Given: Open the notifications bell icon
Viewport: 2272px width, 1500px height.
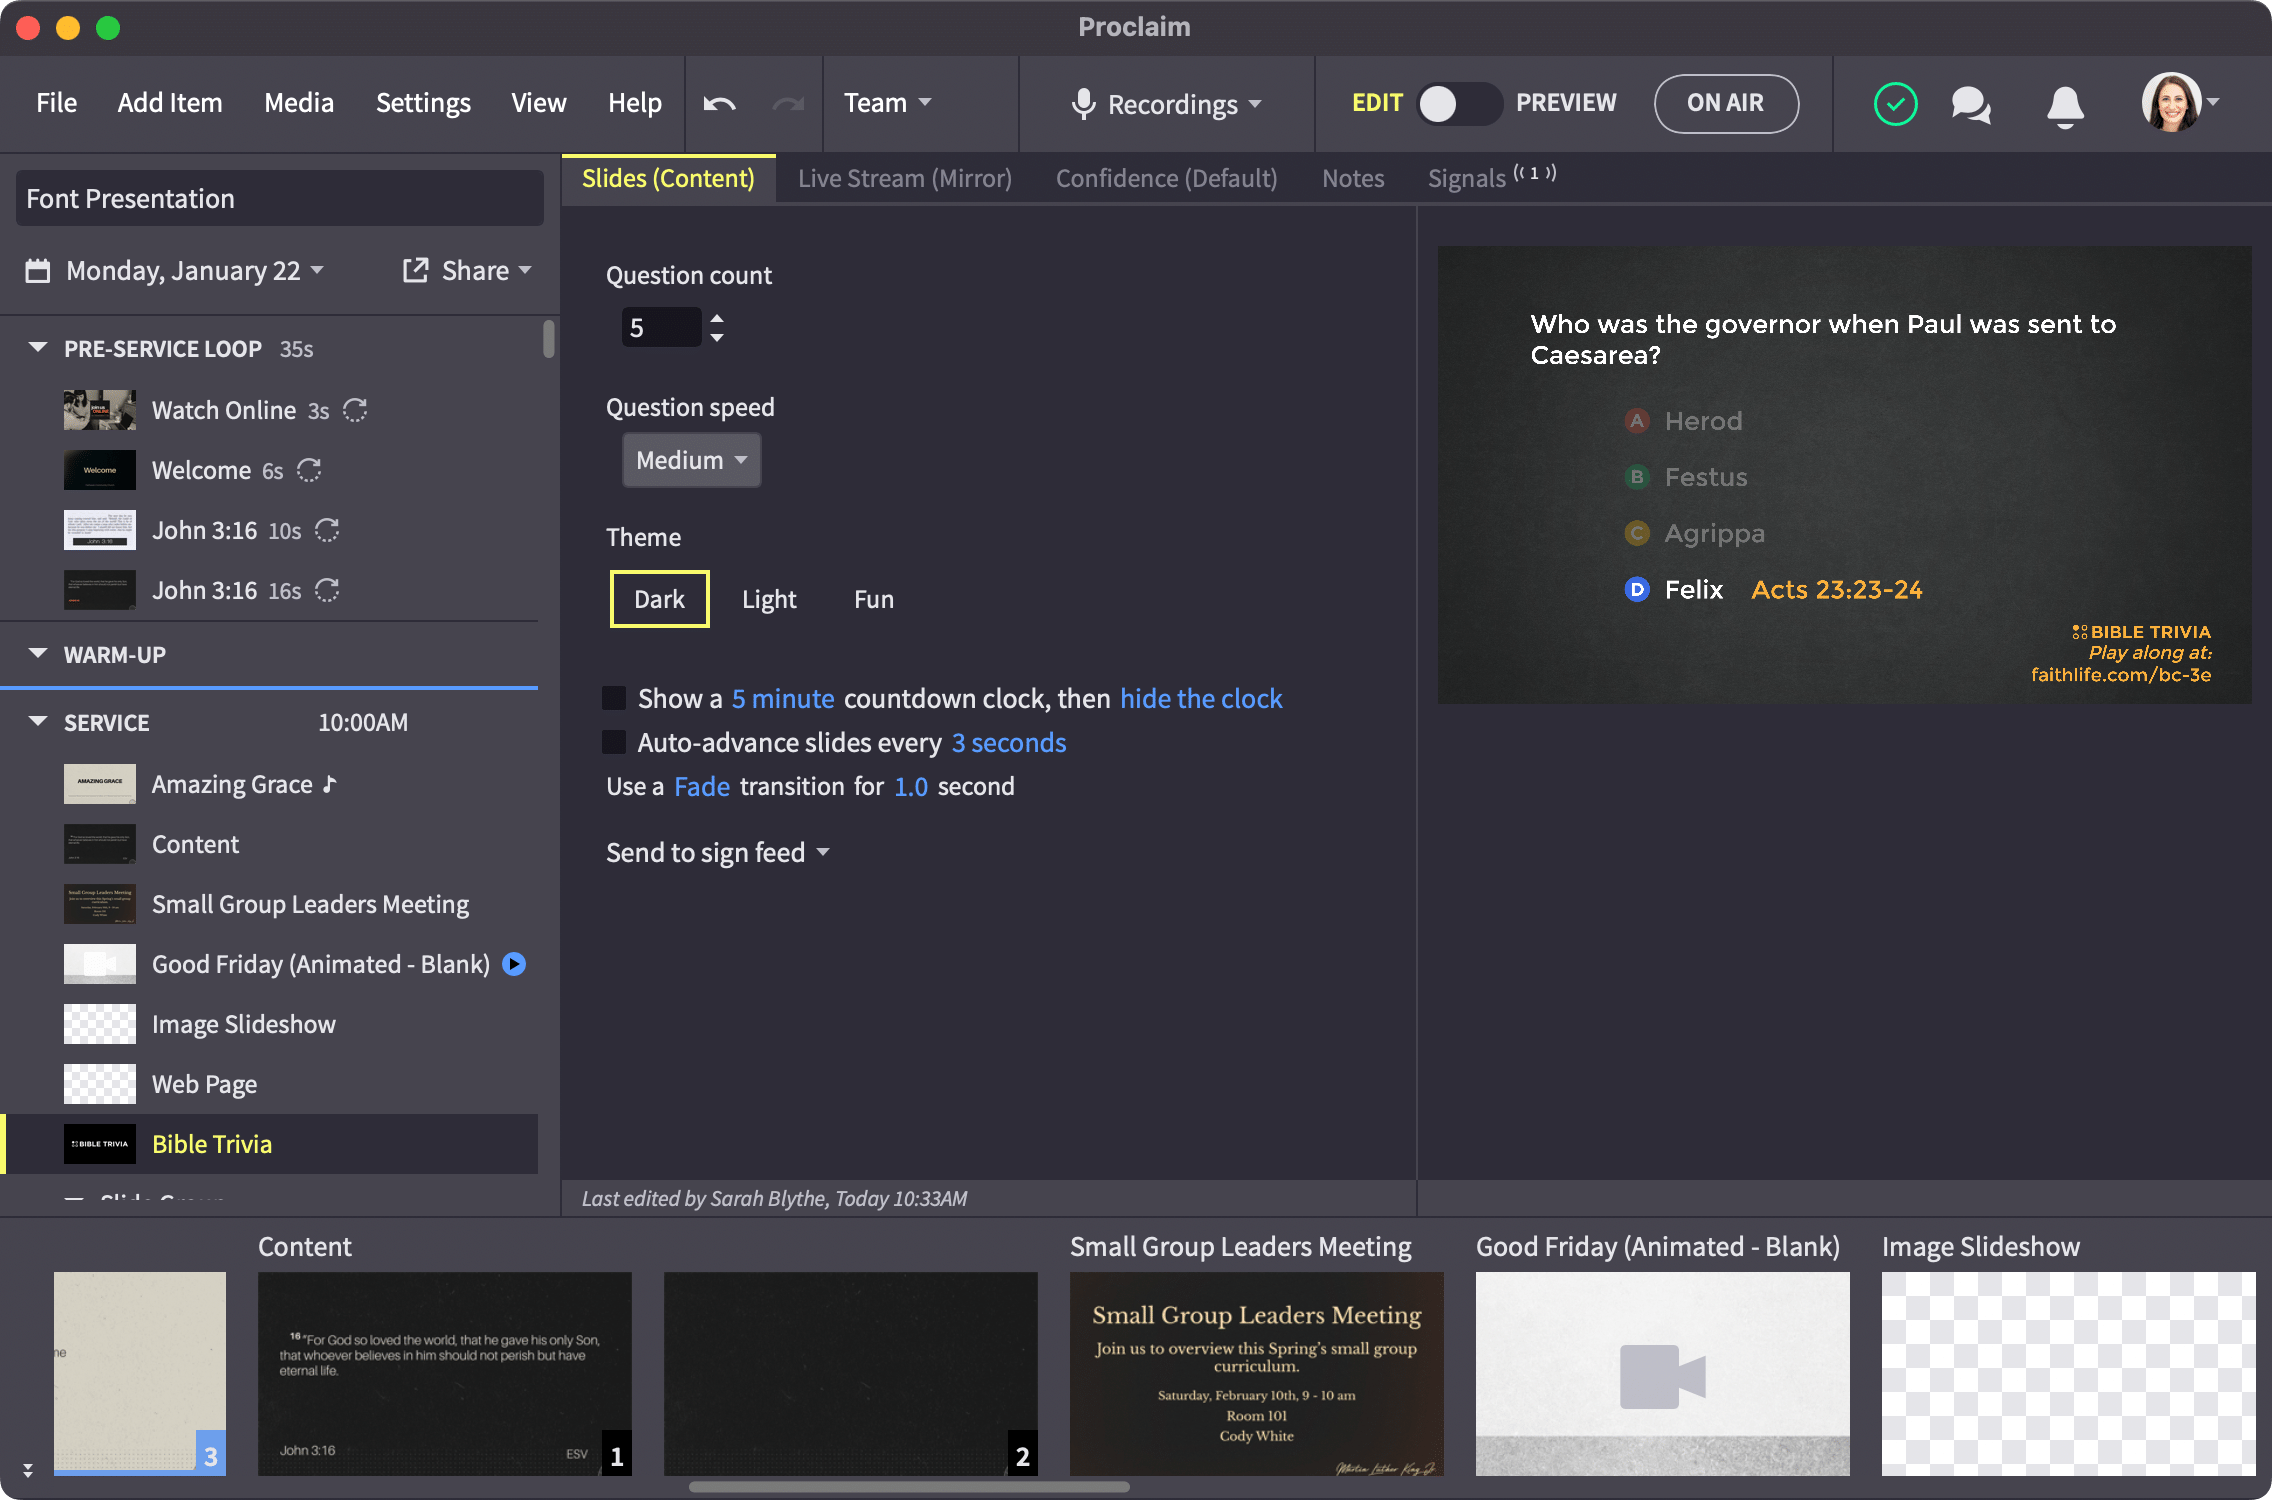Looking at the screenshot, I should click(x=2065, y=105).
